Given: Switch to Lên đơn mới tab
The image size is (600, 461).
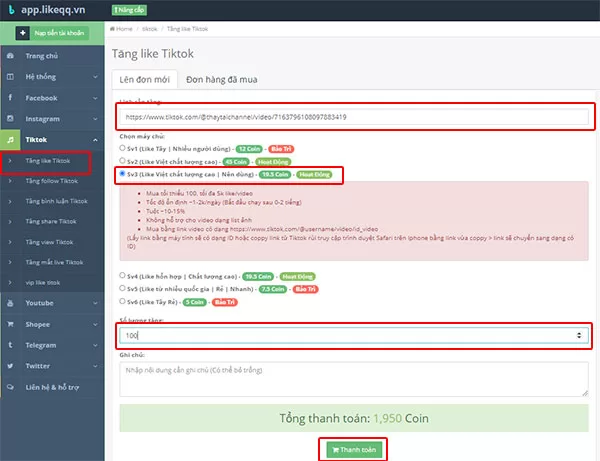Looking at the screenshot, I should (145, 79).
